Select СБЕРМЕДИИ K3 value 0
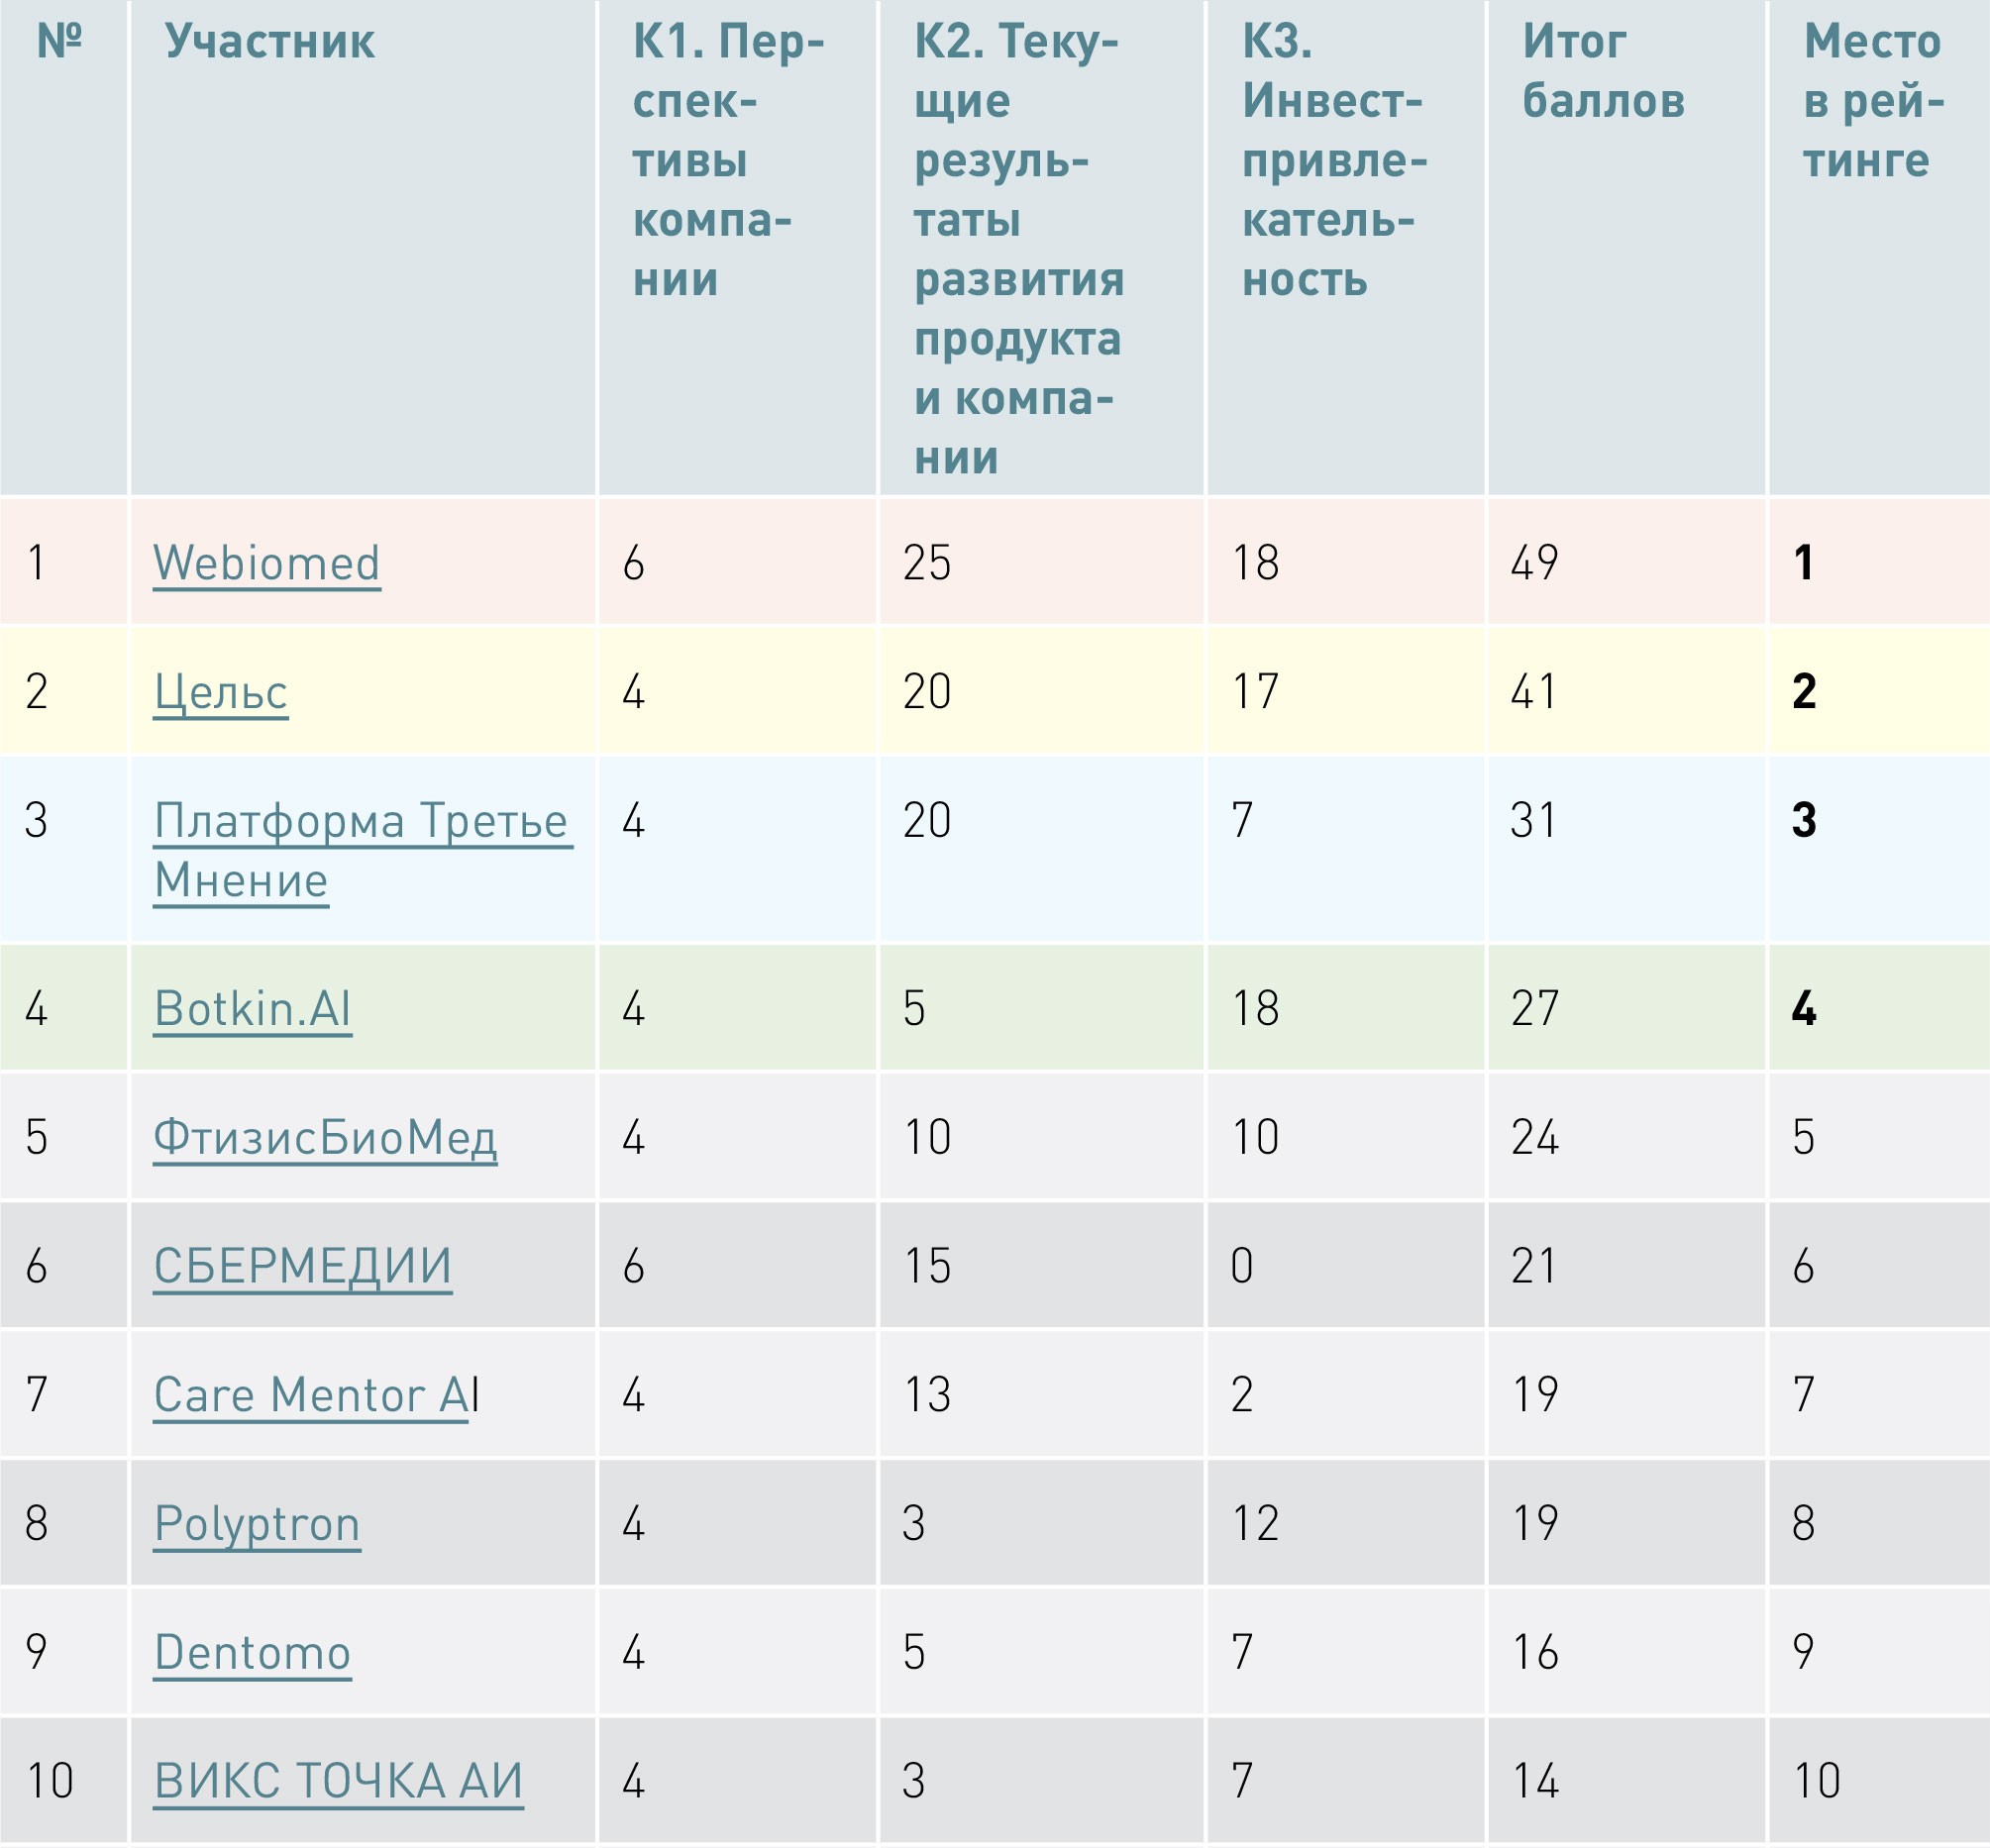The height and width of the screenshot is (1848, 1990). click(1242, 1266)
